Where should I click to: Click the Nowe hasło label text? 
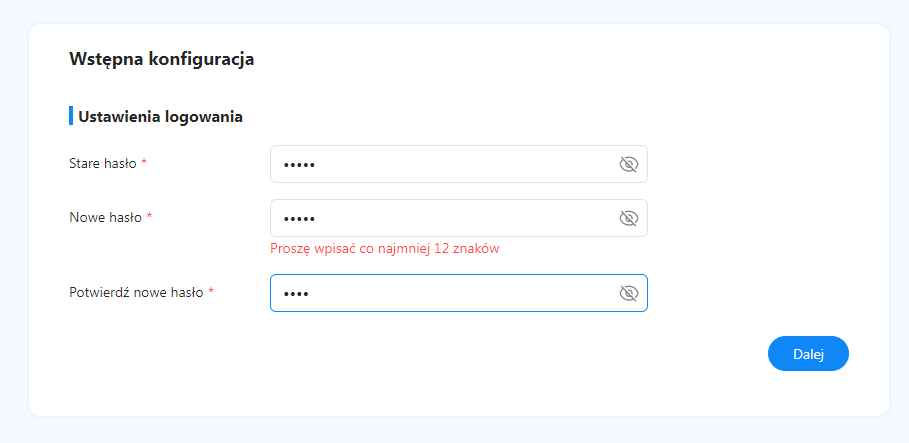(x=106, y=217)
